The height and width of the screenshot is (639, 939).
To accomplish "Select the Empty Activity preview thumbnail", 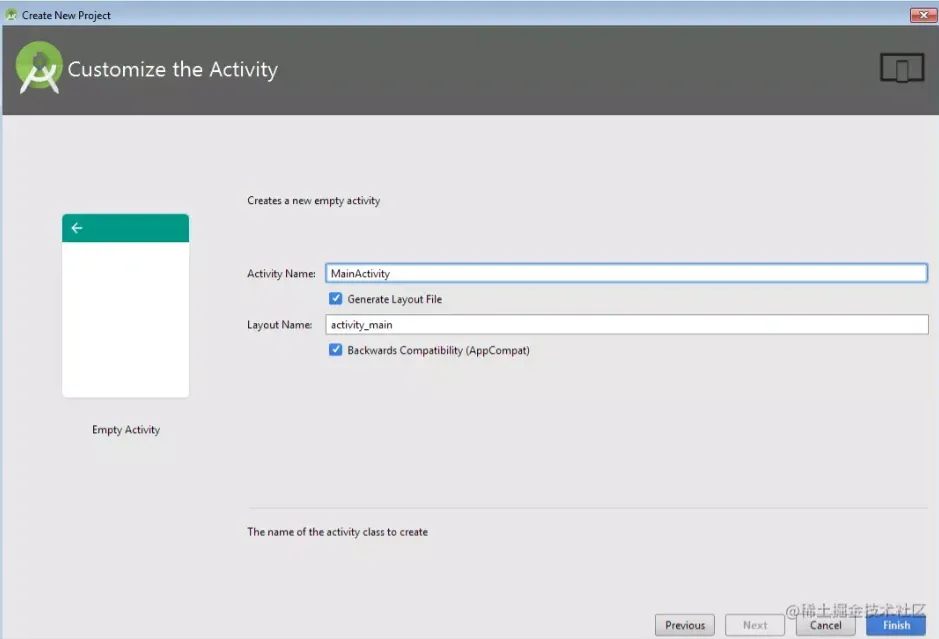I will (125, 305).
